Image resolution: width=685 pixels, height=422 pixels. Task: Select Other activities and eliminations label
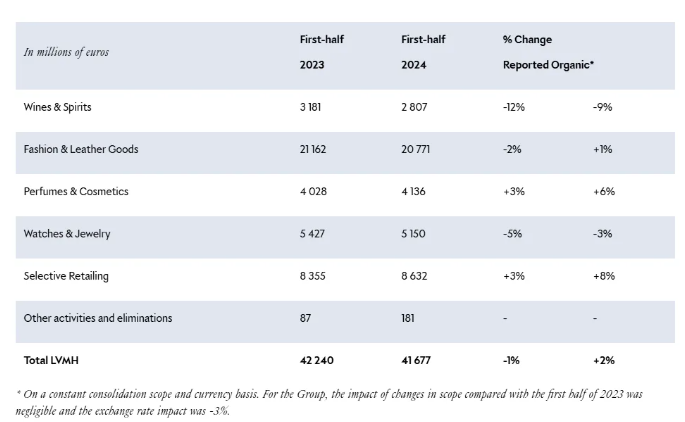pos(98,318)
